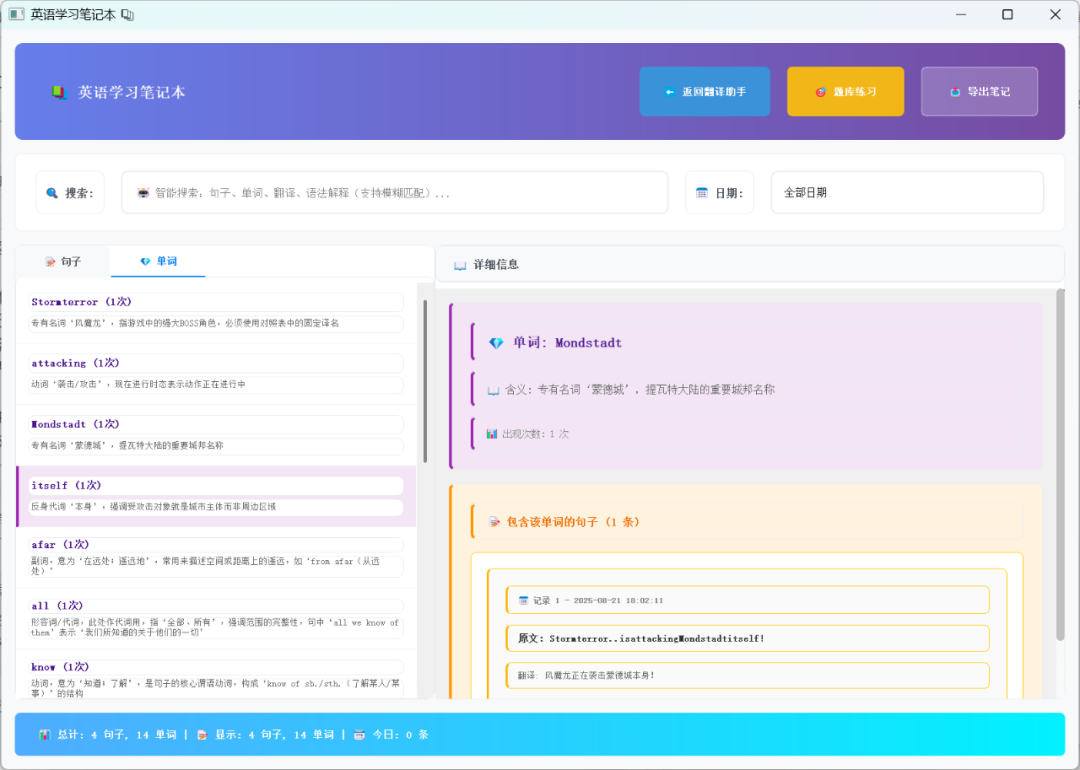Switch to the 句子 tab
This screenshot has height=770, width=1080.
pyautogui.click(x=63, y=262)
